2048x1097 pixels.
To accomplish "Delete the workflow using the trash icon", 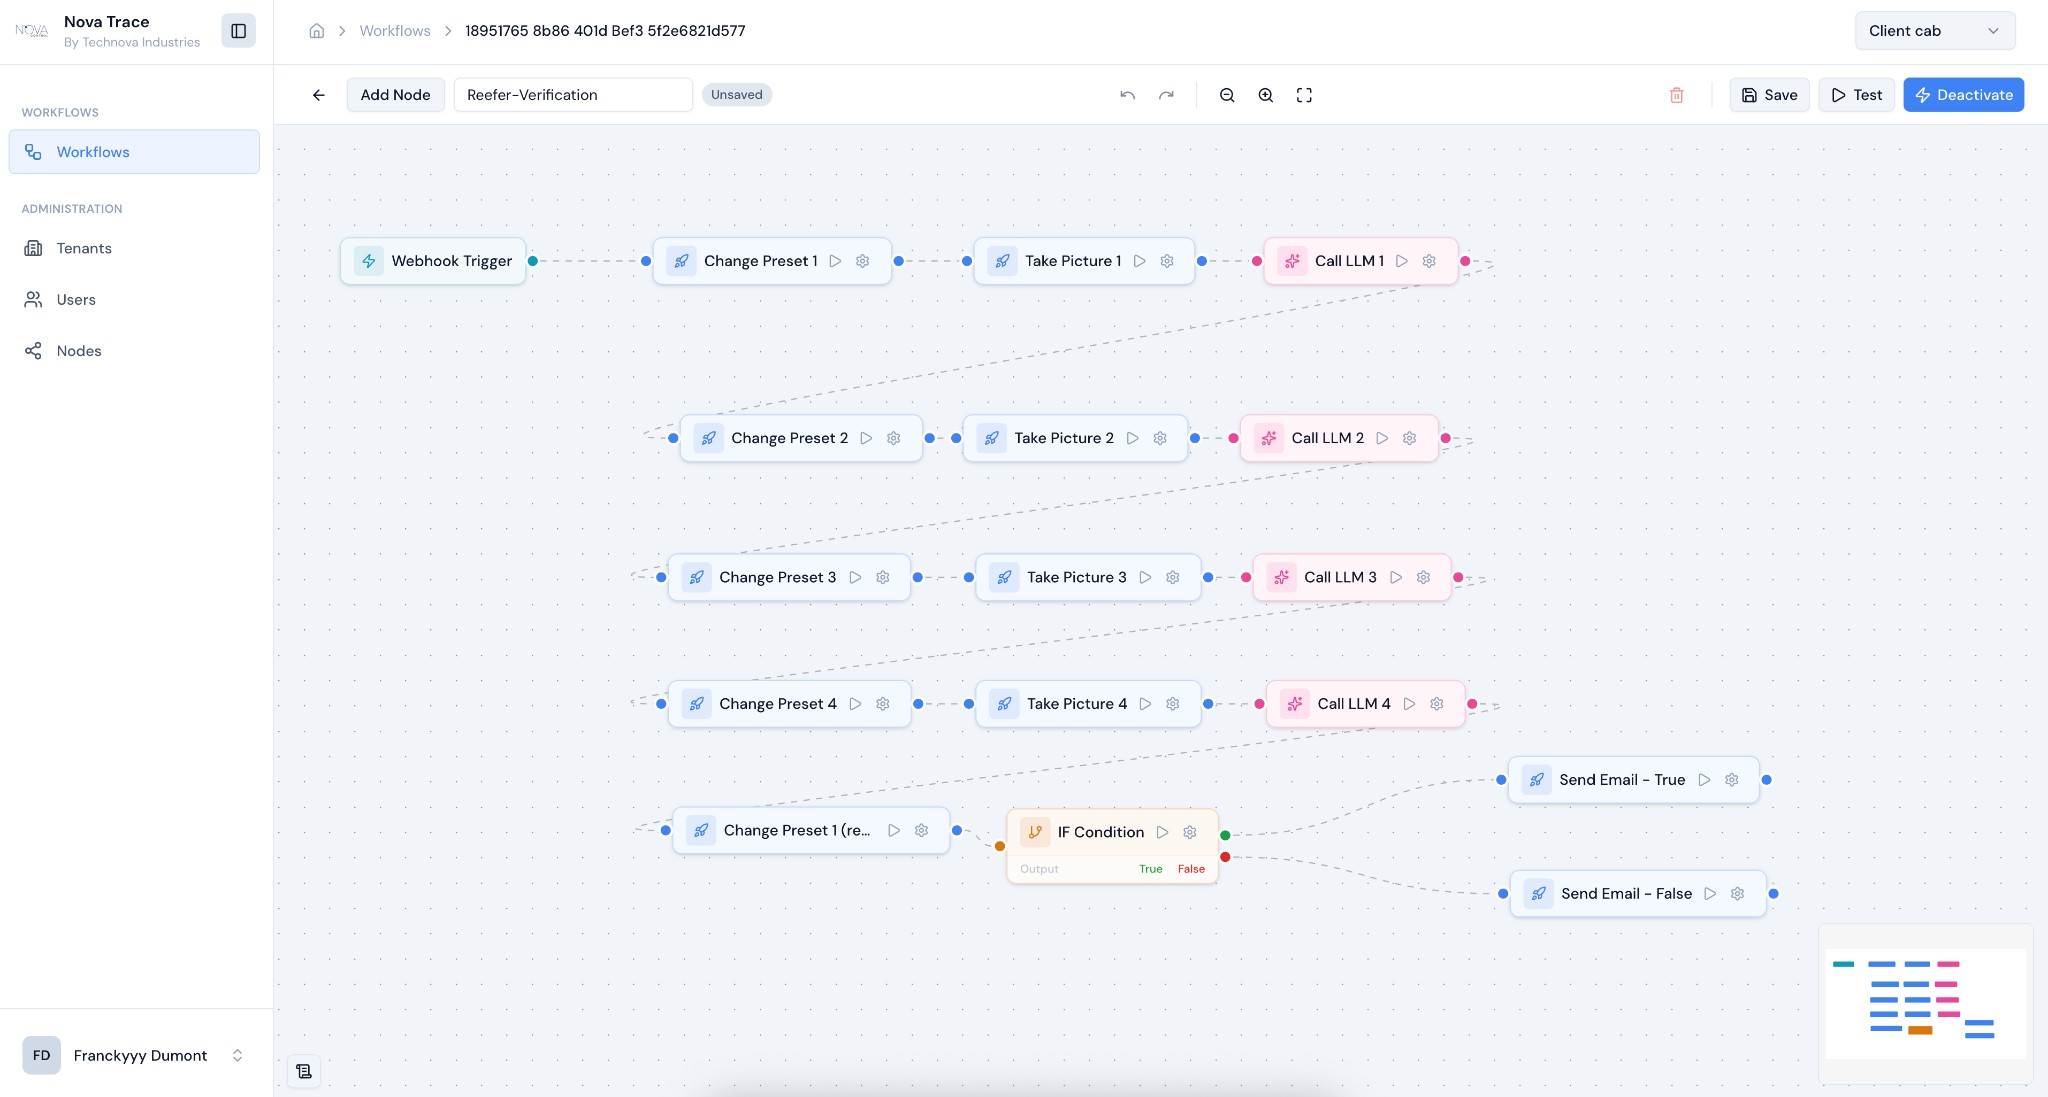I will (1676, 94).
